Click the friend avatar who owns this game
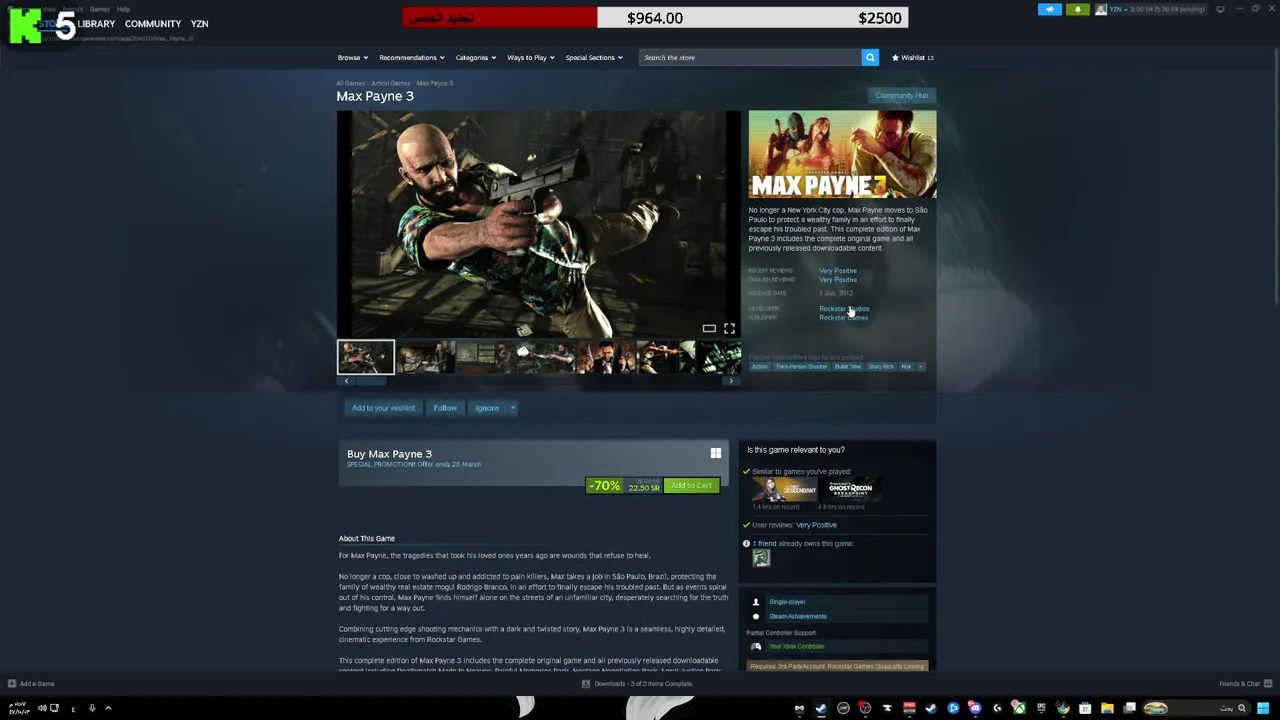Screen dimensions: 1280x720 click(x=761, y=558)
